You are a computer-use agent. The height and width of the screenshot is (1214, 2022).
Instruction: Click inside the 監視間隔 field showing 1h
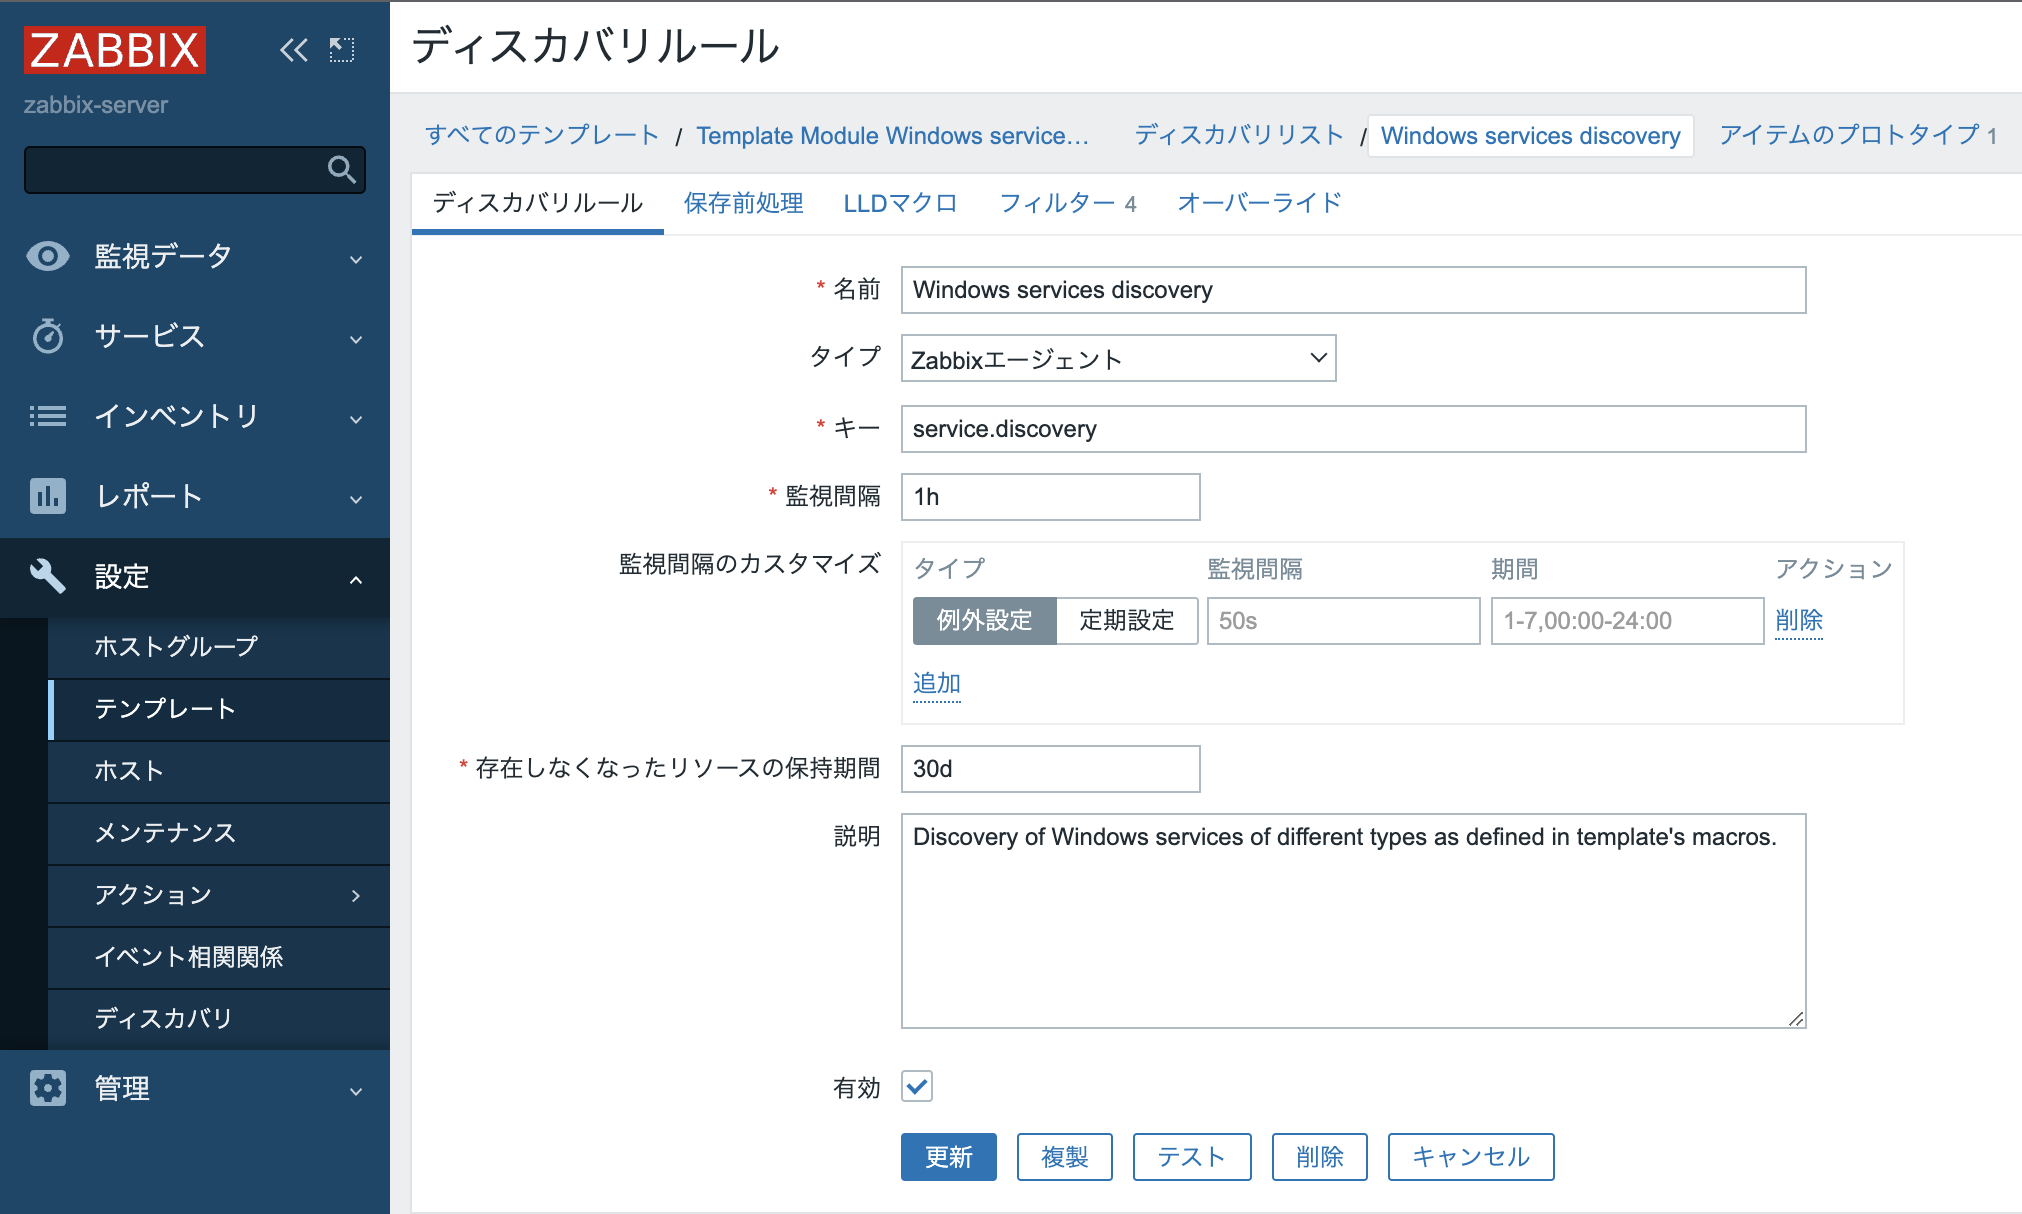tap(1049, 497)
